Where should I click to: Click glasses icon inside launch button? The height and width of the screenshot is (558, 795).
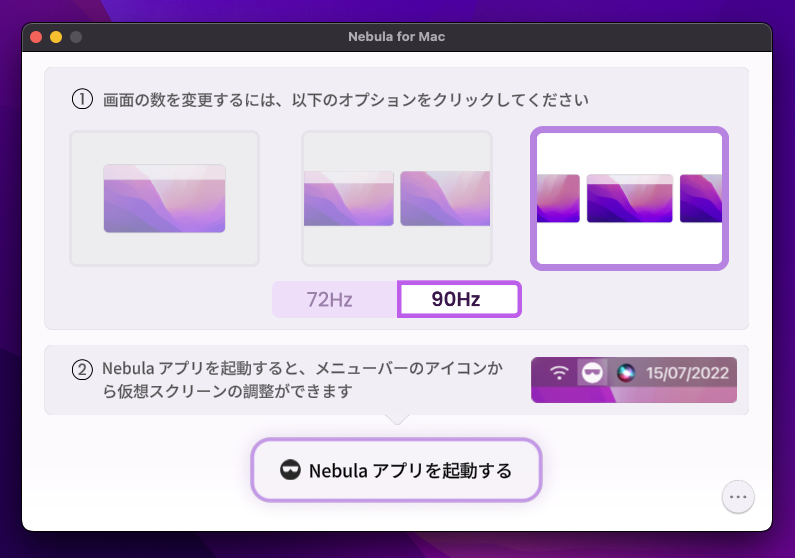pyautogui.click(x=290, y=470)
